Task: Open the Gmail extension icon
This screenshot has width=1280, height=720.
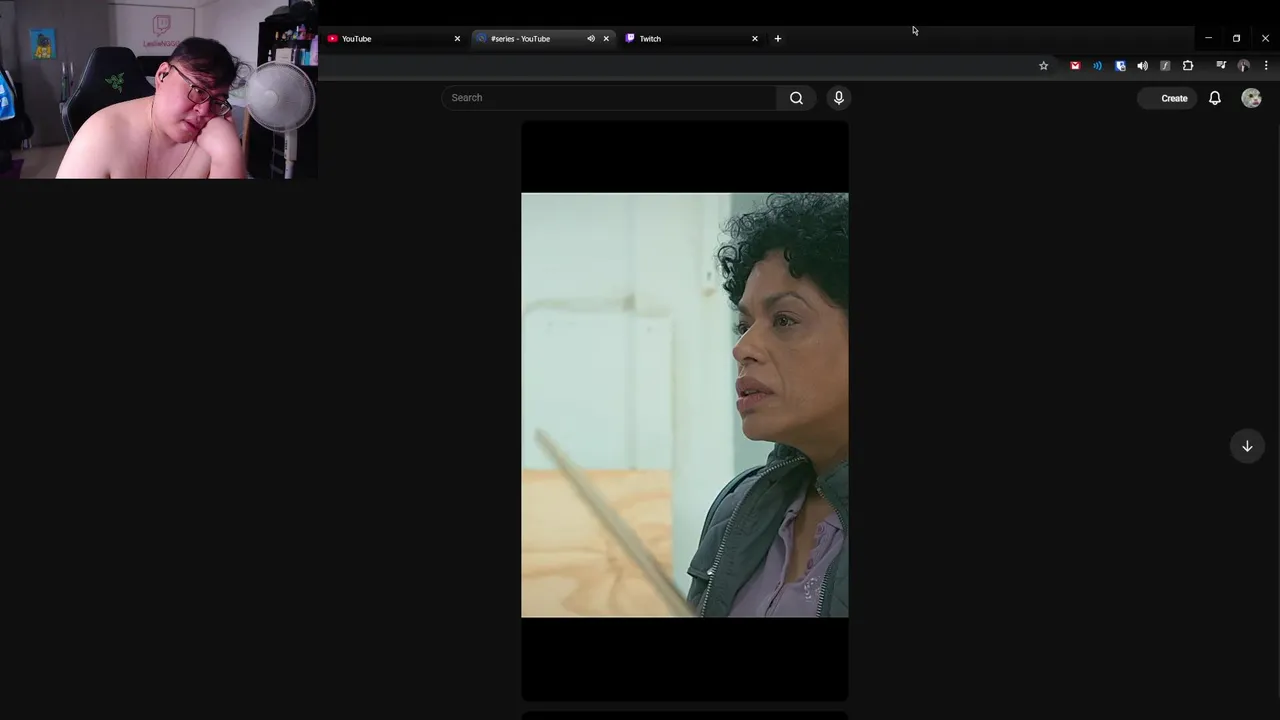Action: (x=1075, y=66)
